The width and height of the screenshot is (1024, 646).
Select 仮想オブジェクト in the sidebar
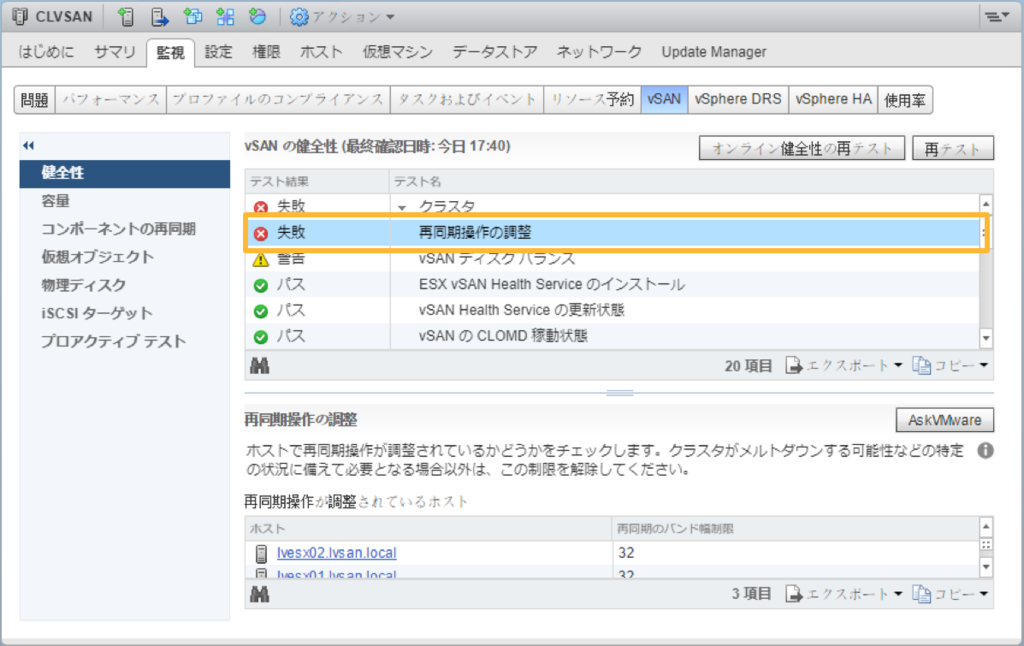pos(125,257)
